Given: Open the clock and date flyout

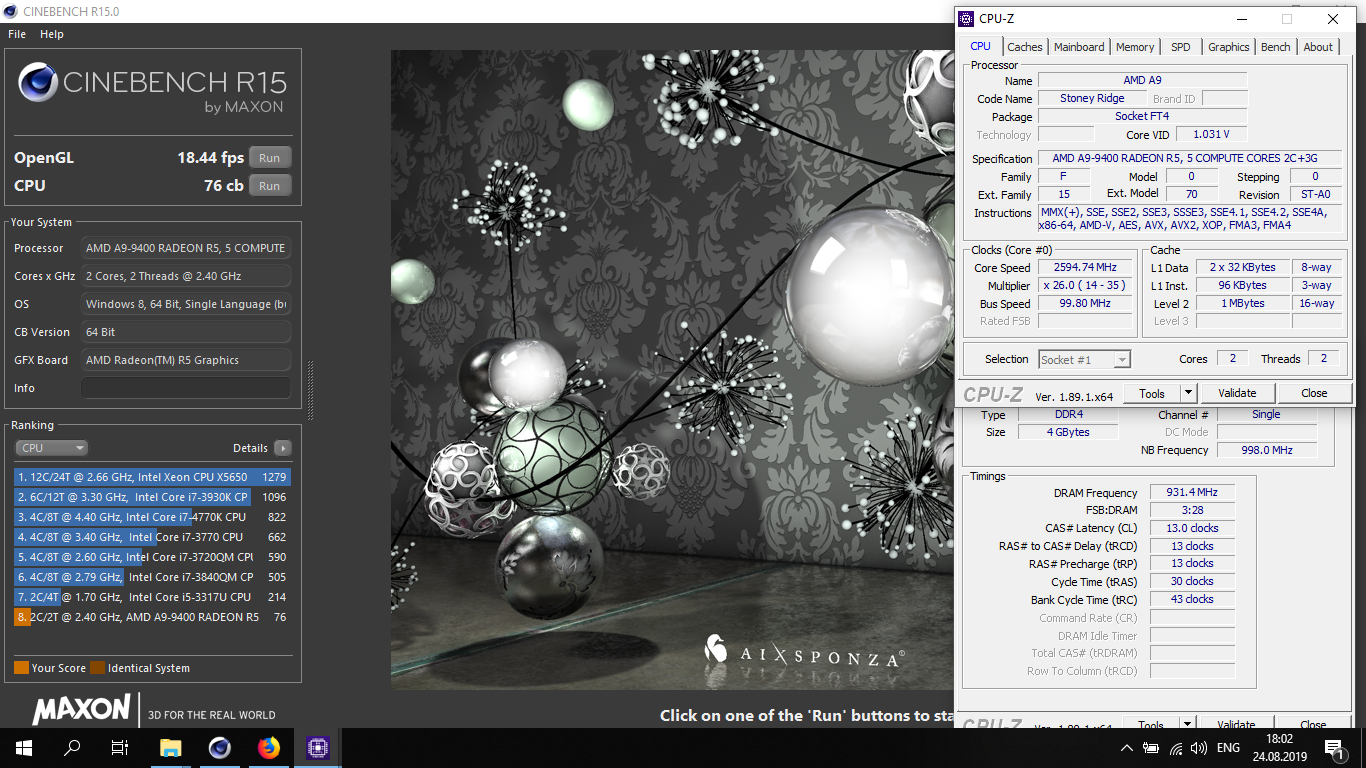Looking at the screenshot, I should tap(1279, 748).
